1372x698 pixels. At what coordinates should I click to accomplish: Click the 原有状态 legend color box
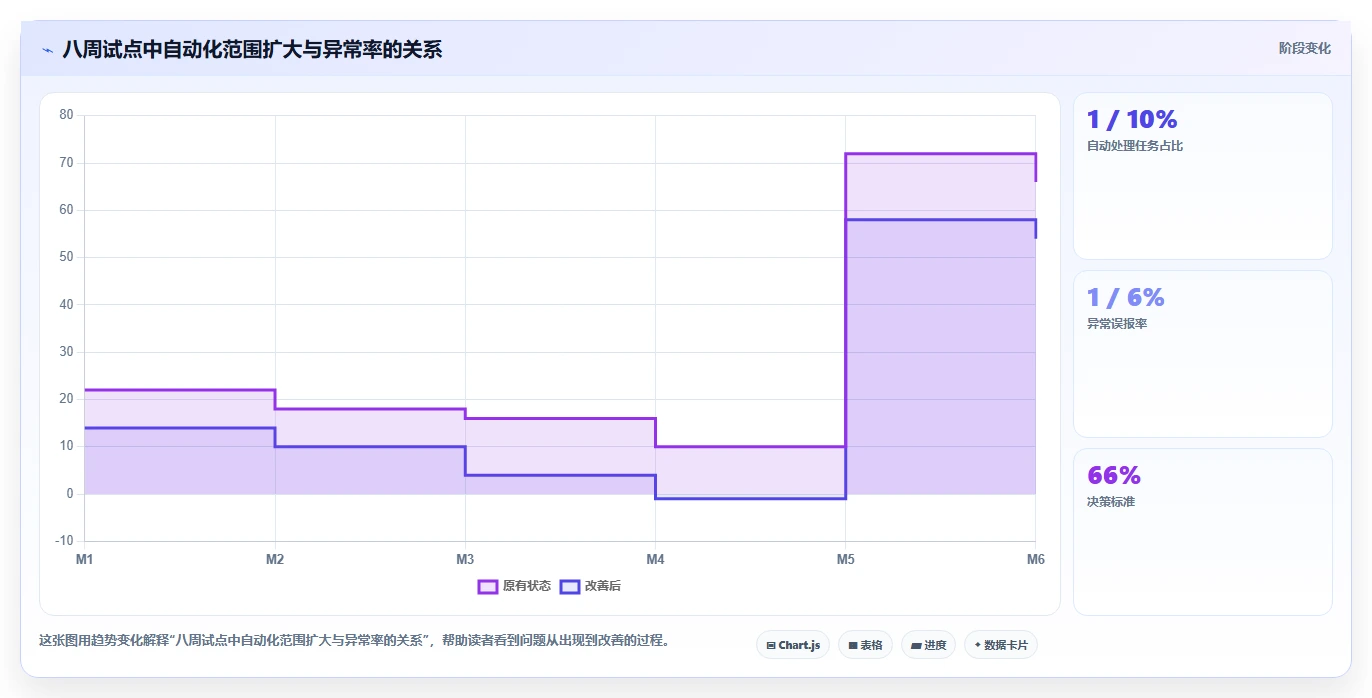point(488,586)
